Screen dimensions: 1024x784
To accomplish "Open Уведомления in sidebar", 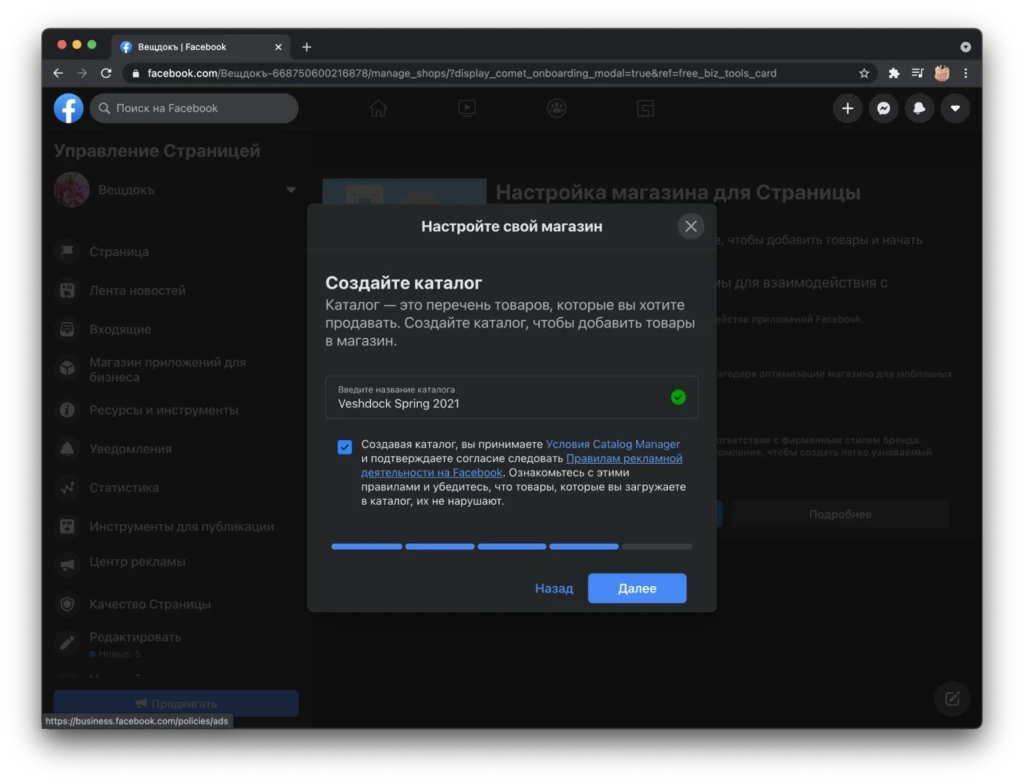I will pos(130,449).
